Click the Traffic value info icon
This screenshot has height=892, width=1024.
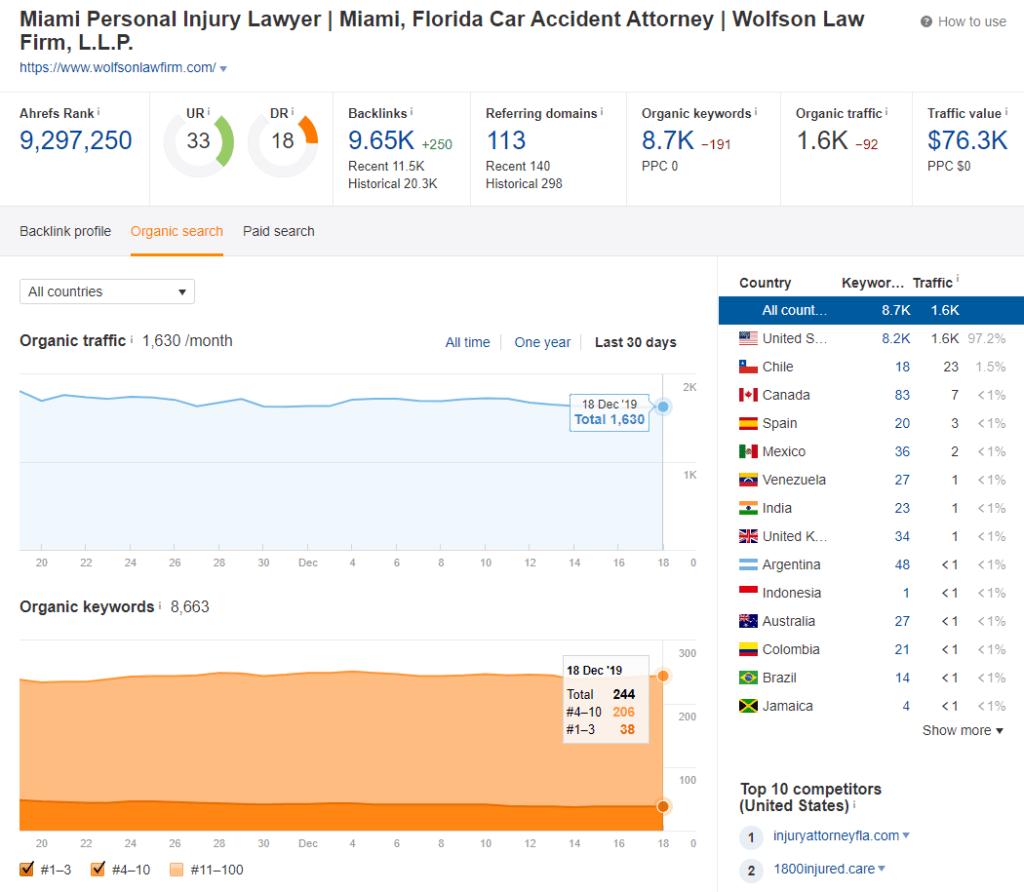pos(1006,112)
